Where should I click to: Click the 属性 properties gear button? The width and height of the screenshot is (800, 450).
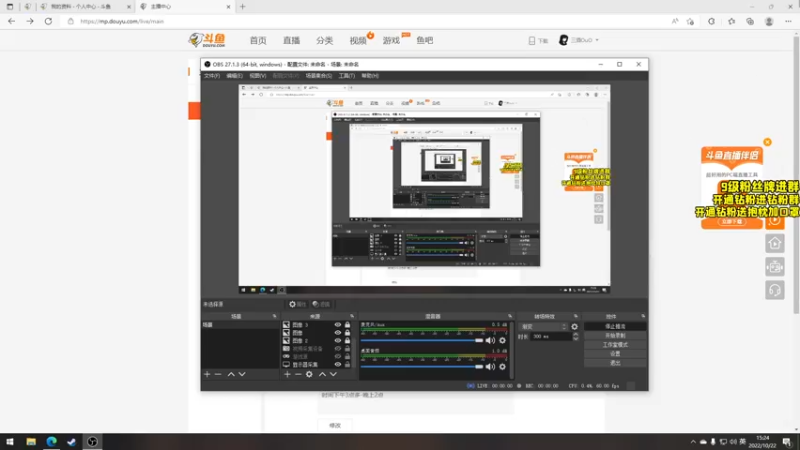tap(297, 304)
